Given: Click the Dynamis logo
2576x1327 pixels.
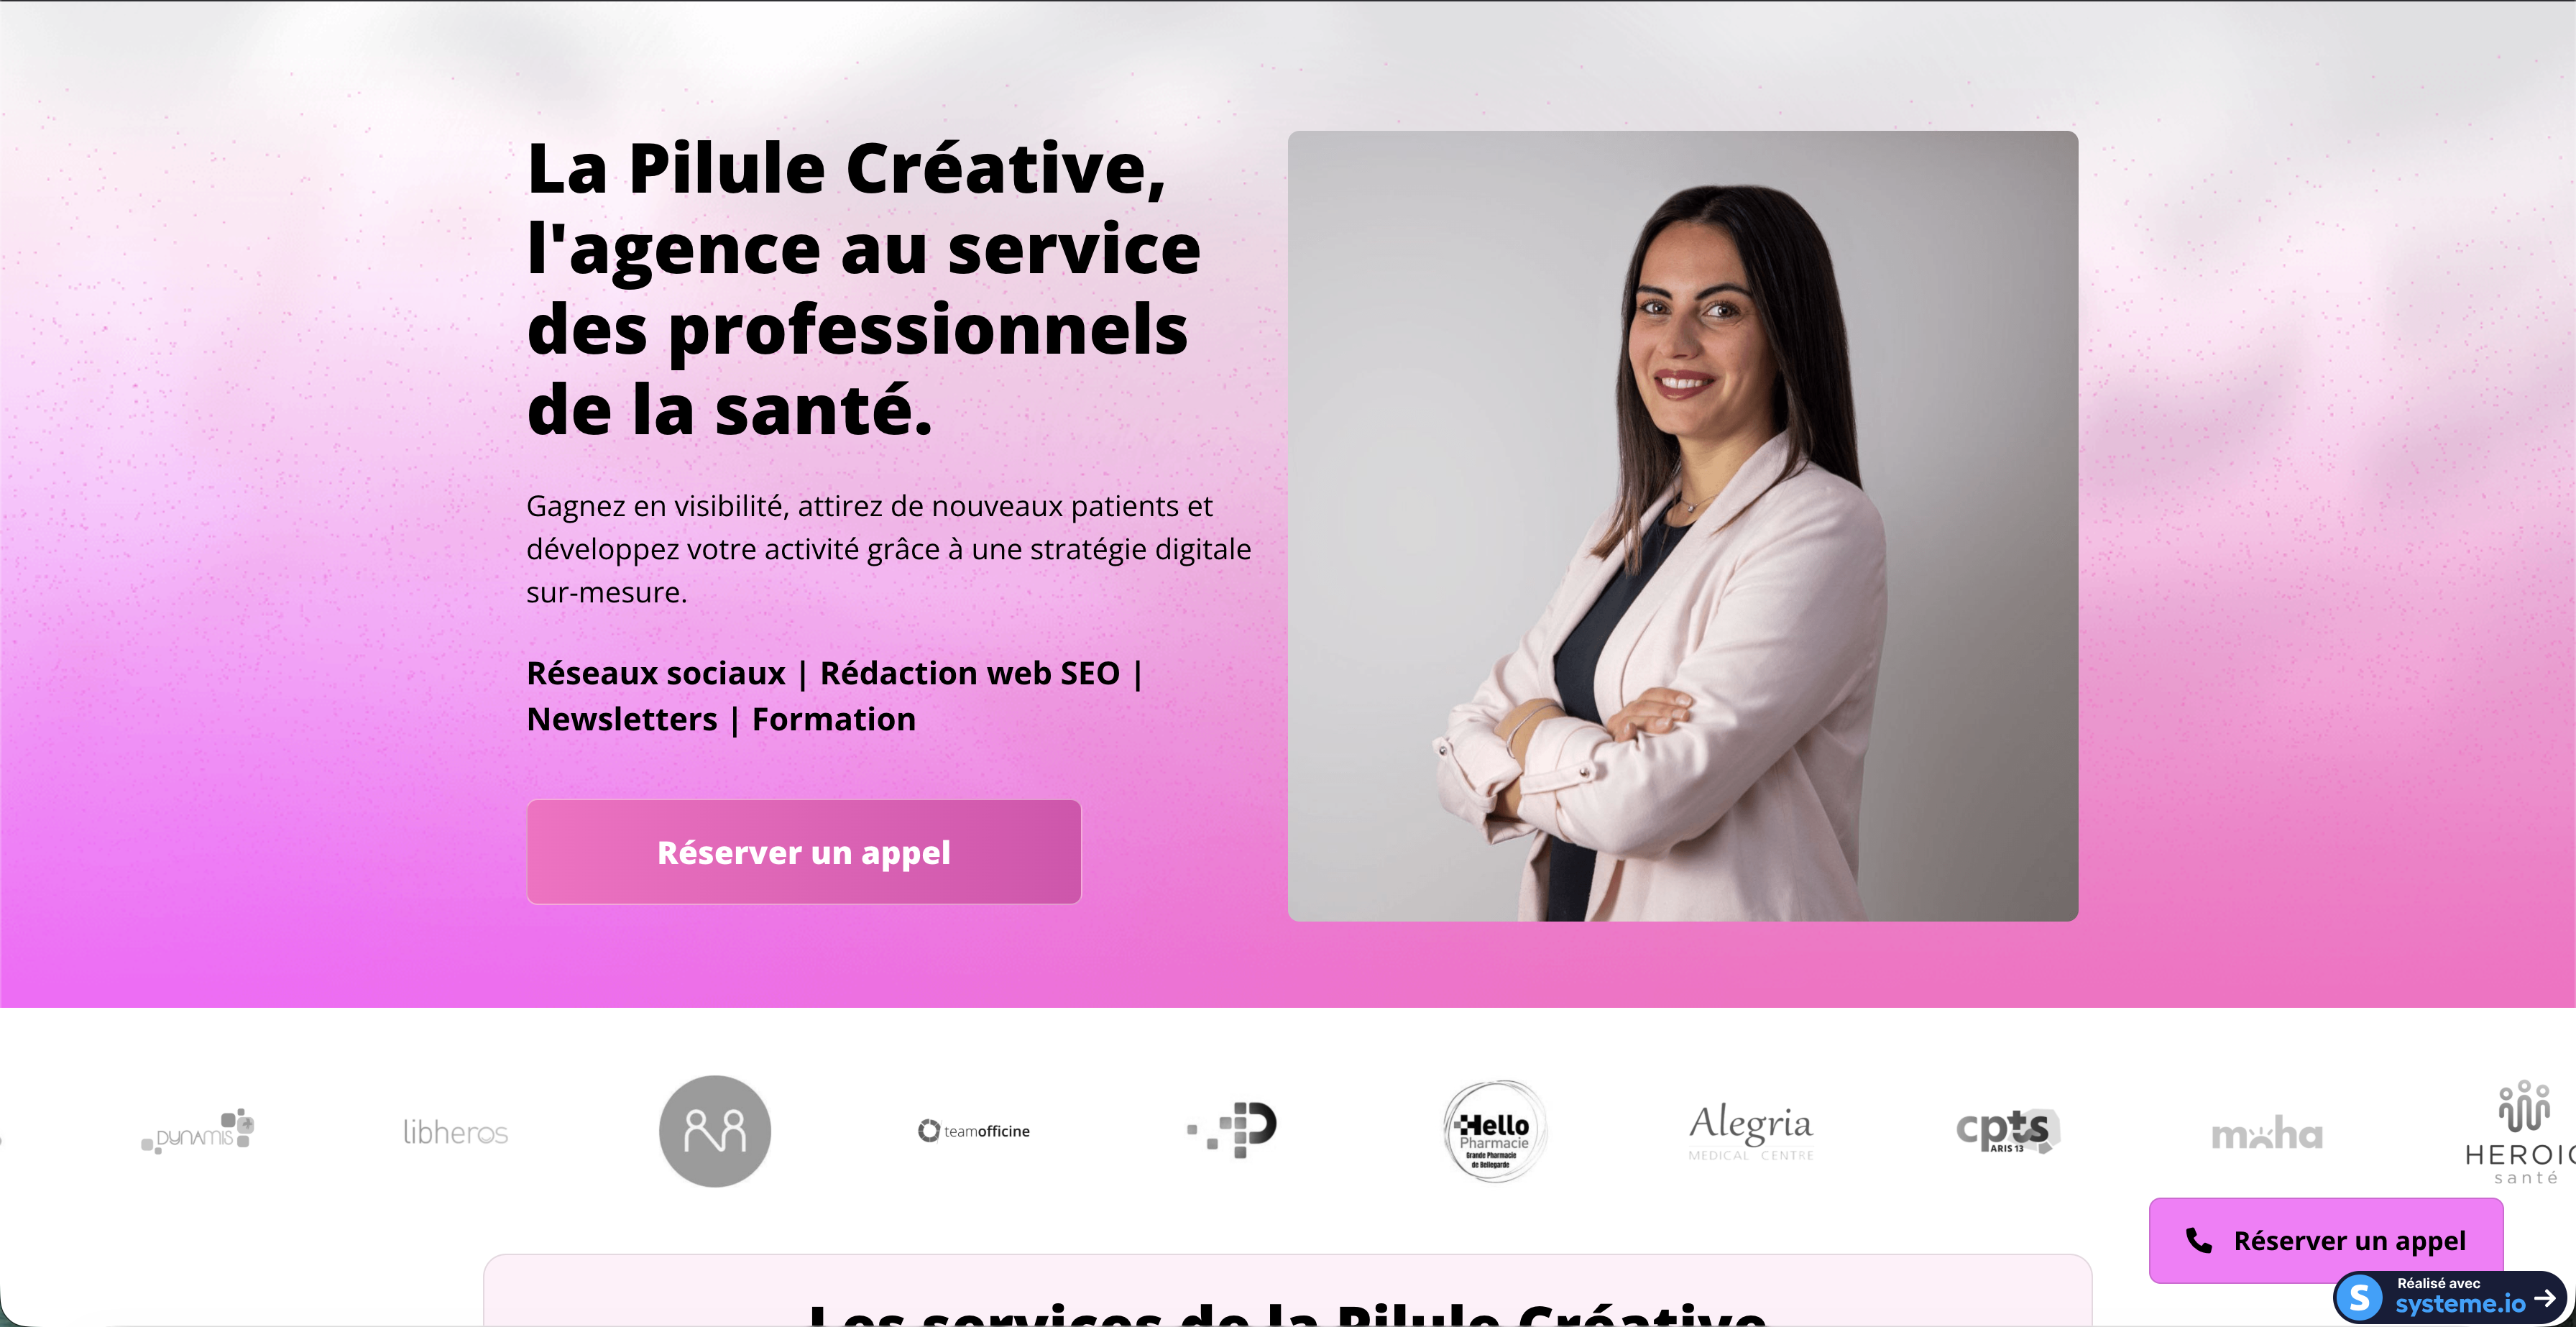Looking at the screenshot, I should point(198,1132).
